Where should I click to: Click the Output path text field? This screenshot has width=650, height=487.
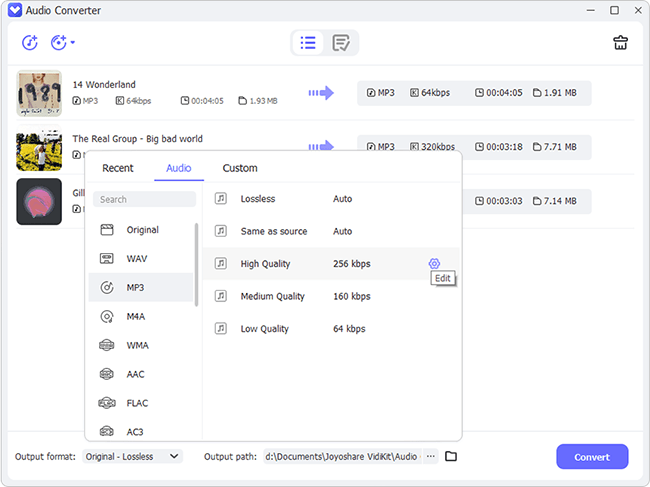point(342,456)
